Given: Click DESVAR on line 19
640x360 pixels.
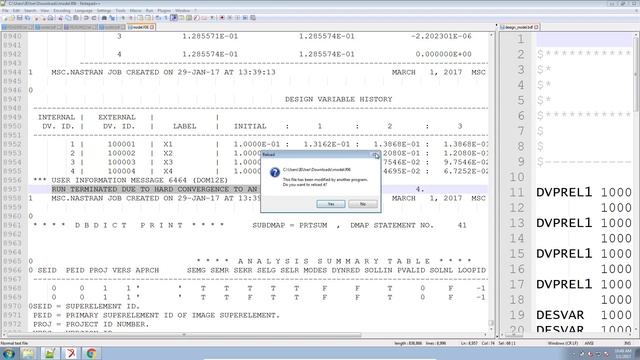Looking at the screenshot, I should pos(560,315).
